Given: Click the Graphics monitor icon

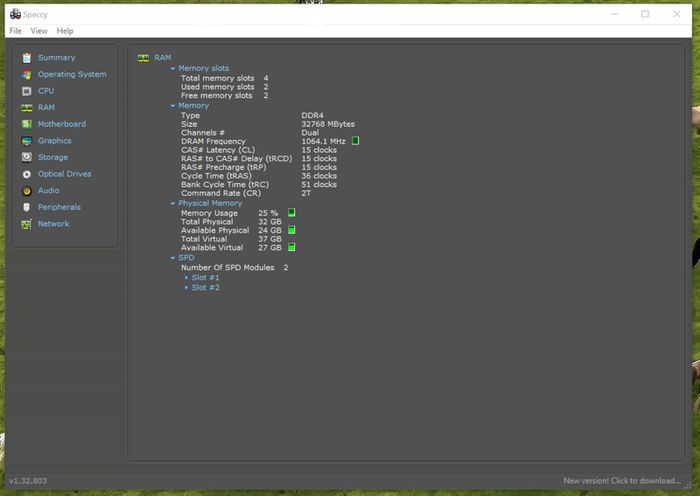Looking at the screenshot, I should [27, 141].
